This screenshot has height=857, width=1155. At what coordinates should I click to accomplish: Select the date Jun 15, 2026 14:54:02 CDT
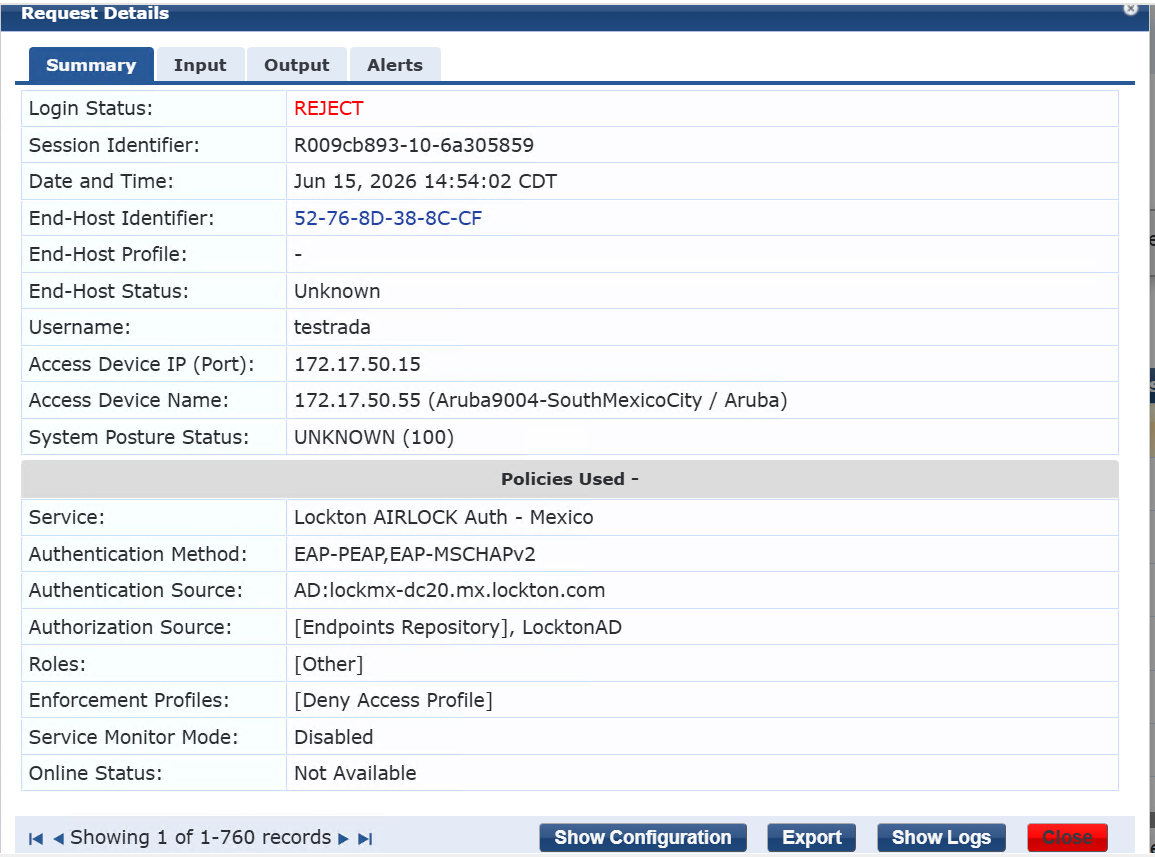[x=426, y=181]
